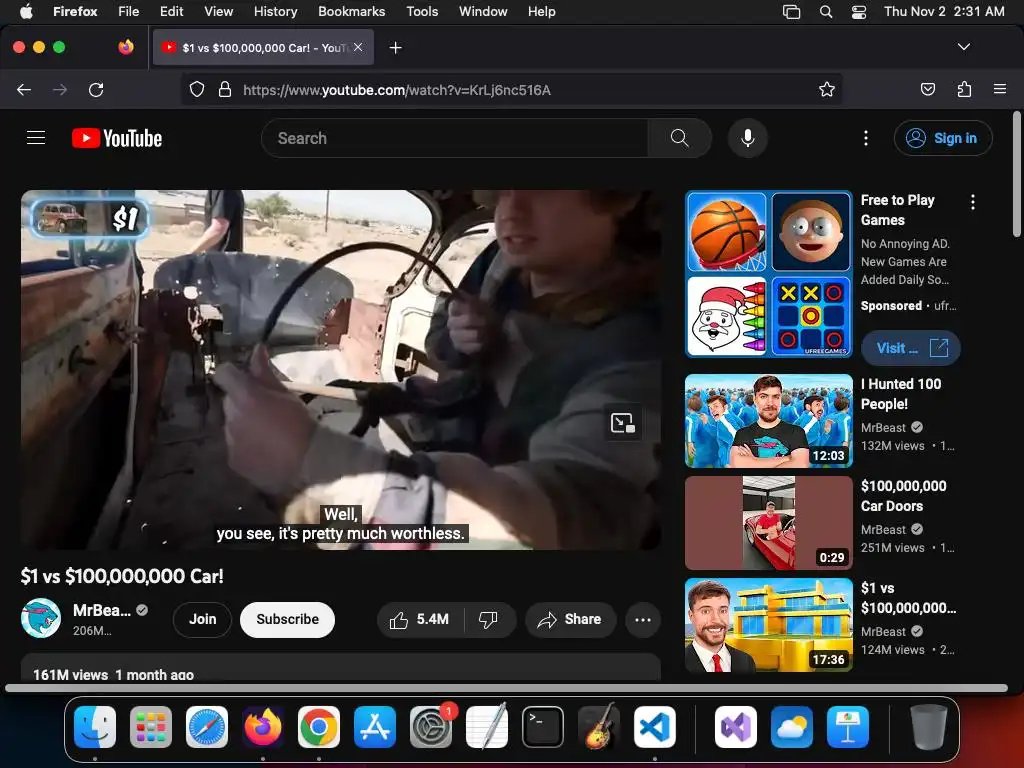Open the History menu
The width and height of the screenshot is (1024, 768).
pyautogui.click(x=275, y=12)
